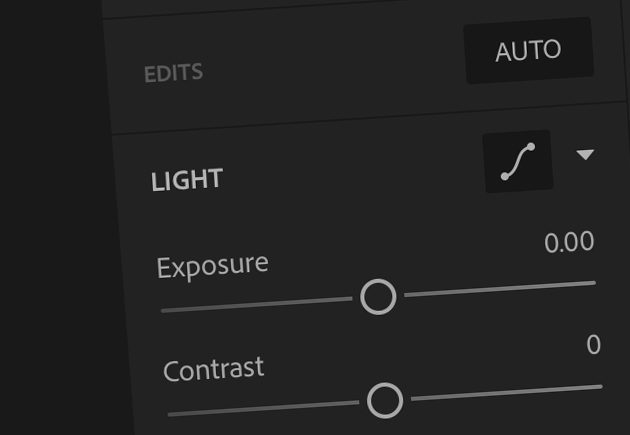The width and height of the screenshot is (630, 435).
Task: Click the Contrast label text
Action: coord(213,369)
